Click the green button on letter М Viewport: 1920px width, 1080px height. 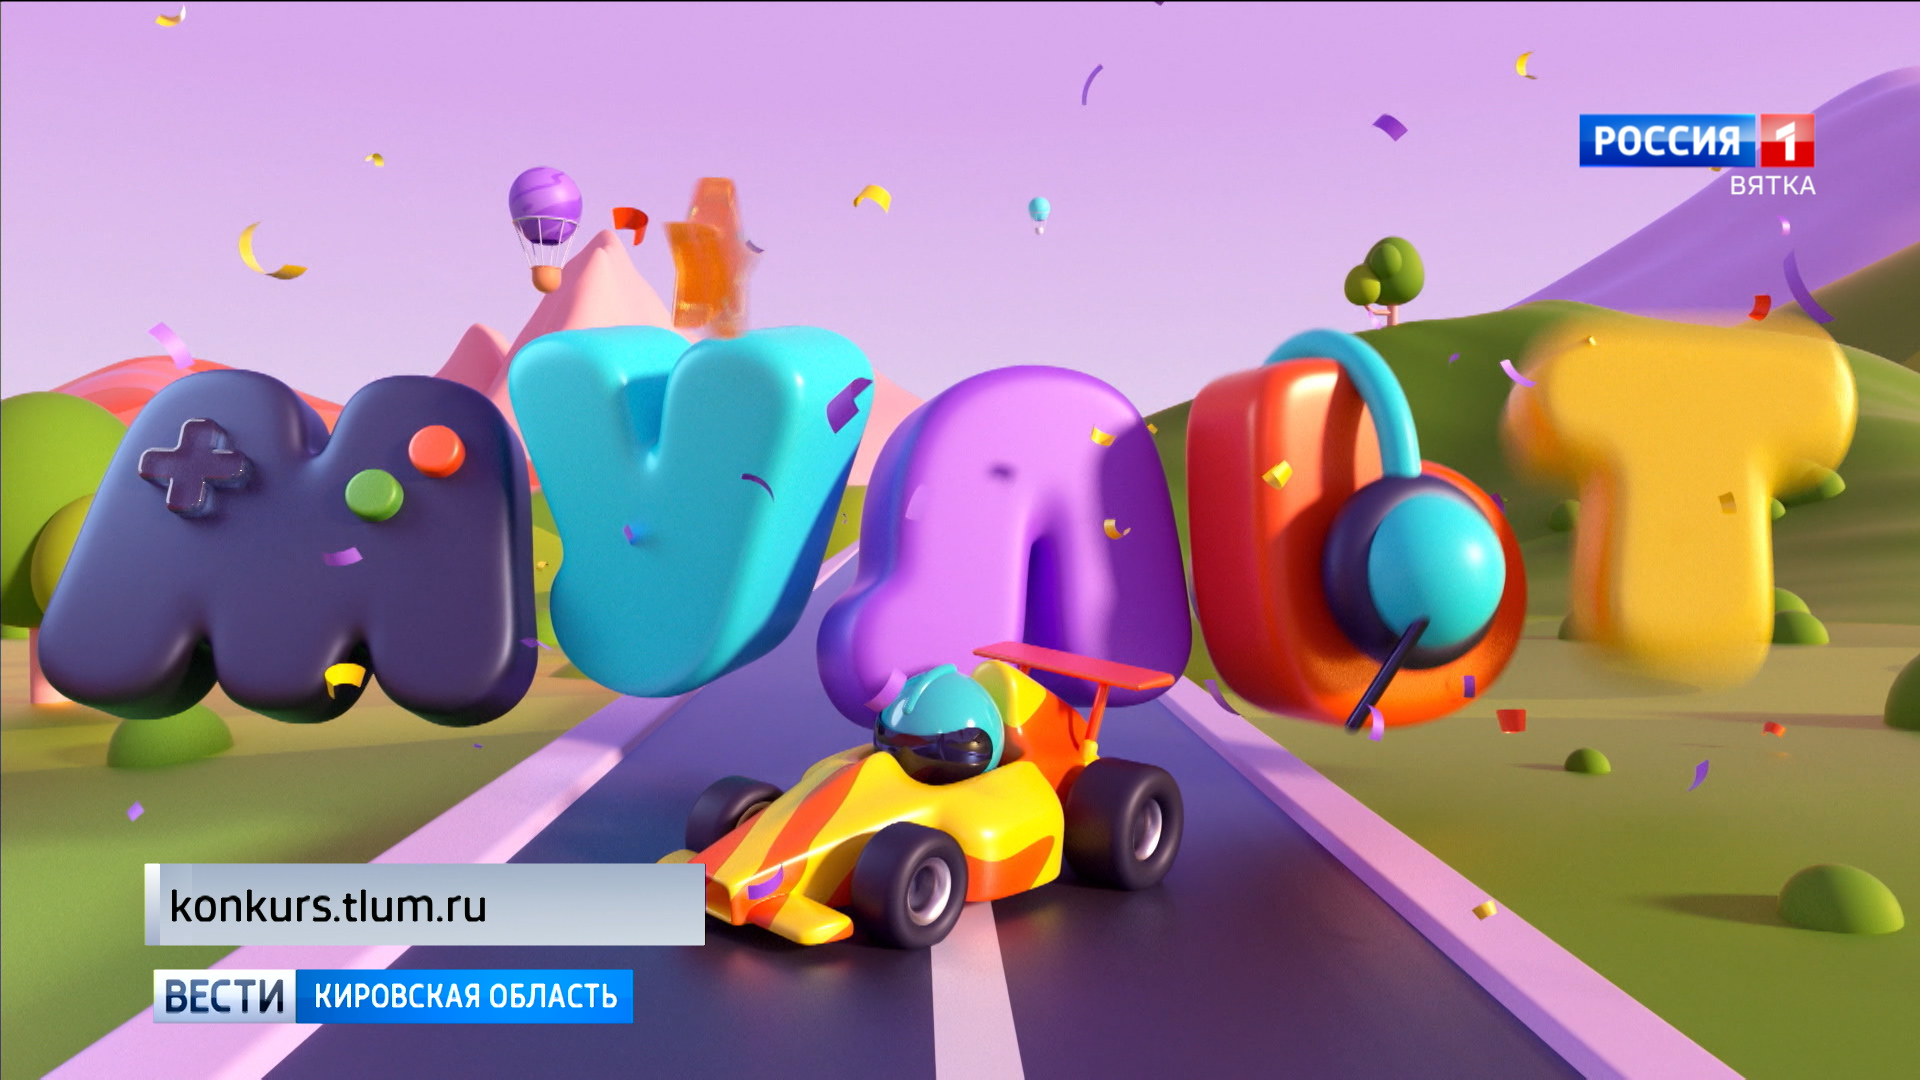(374, 495)
